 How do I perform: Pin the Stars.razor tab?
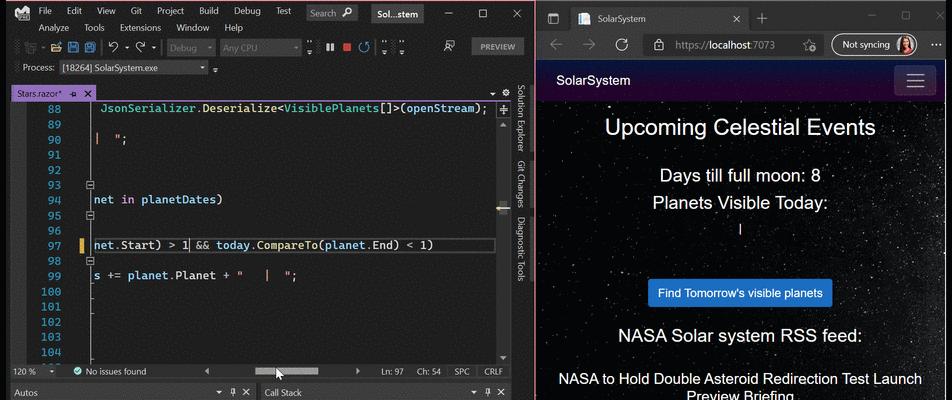click(x=73, y=93)
